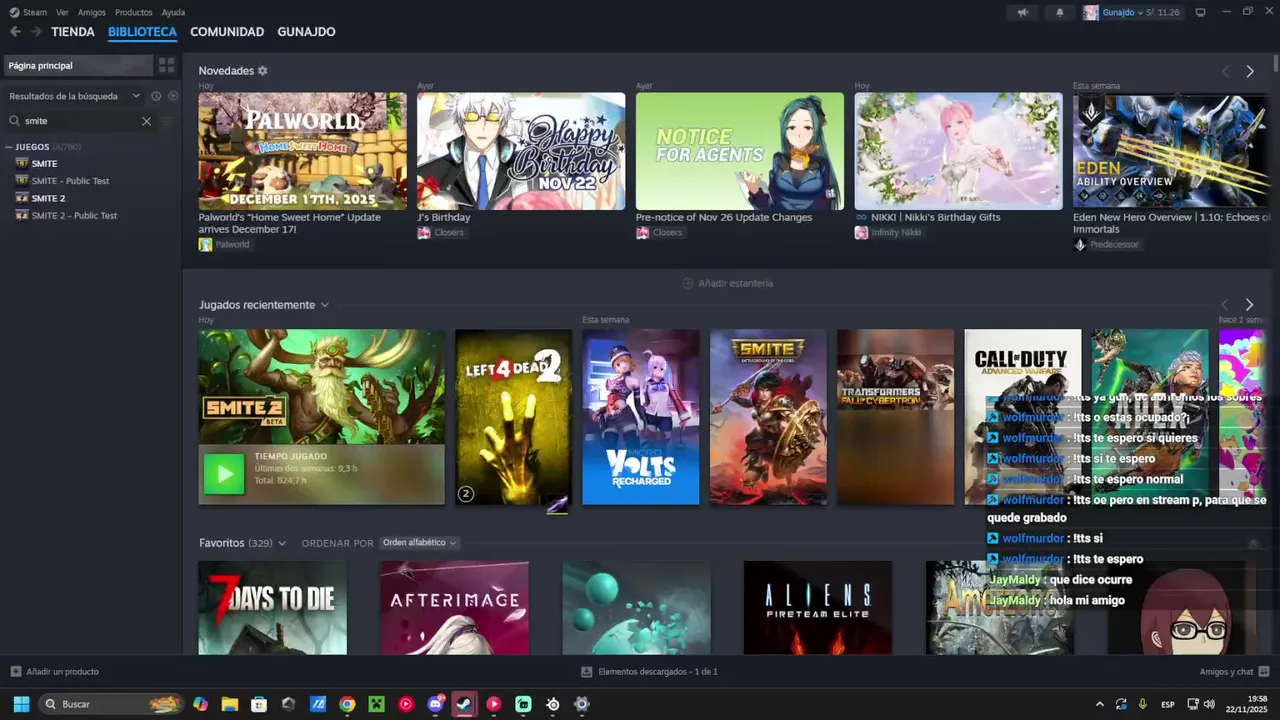Open advanced filters beside the search box
Viewport: 1280px width, 720px height.
click(167, 121)
